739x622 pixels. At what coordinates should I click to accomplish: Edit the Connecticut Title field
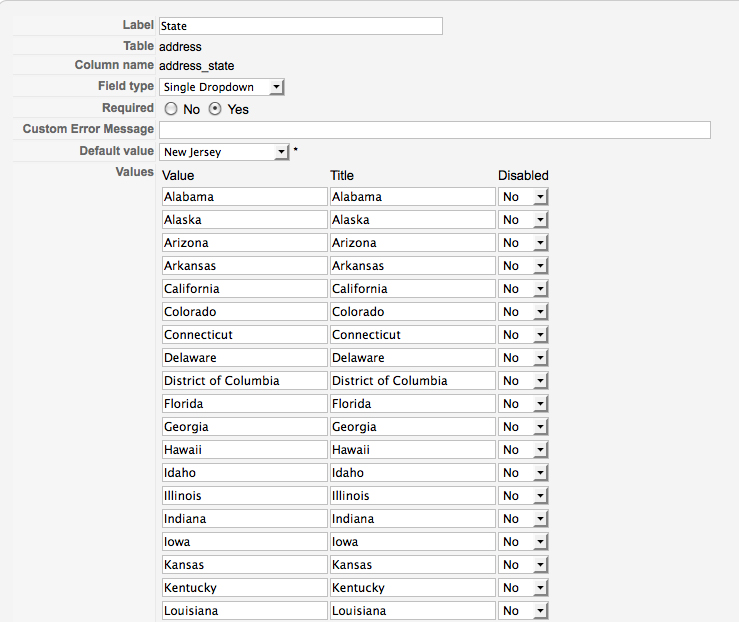(x=412, y=335)
